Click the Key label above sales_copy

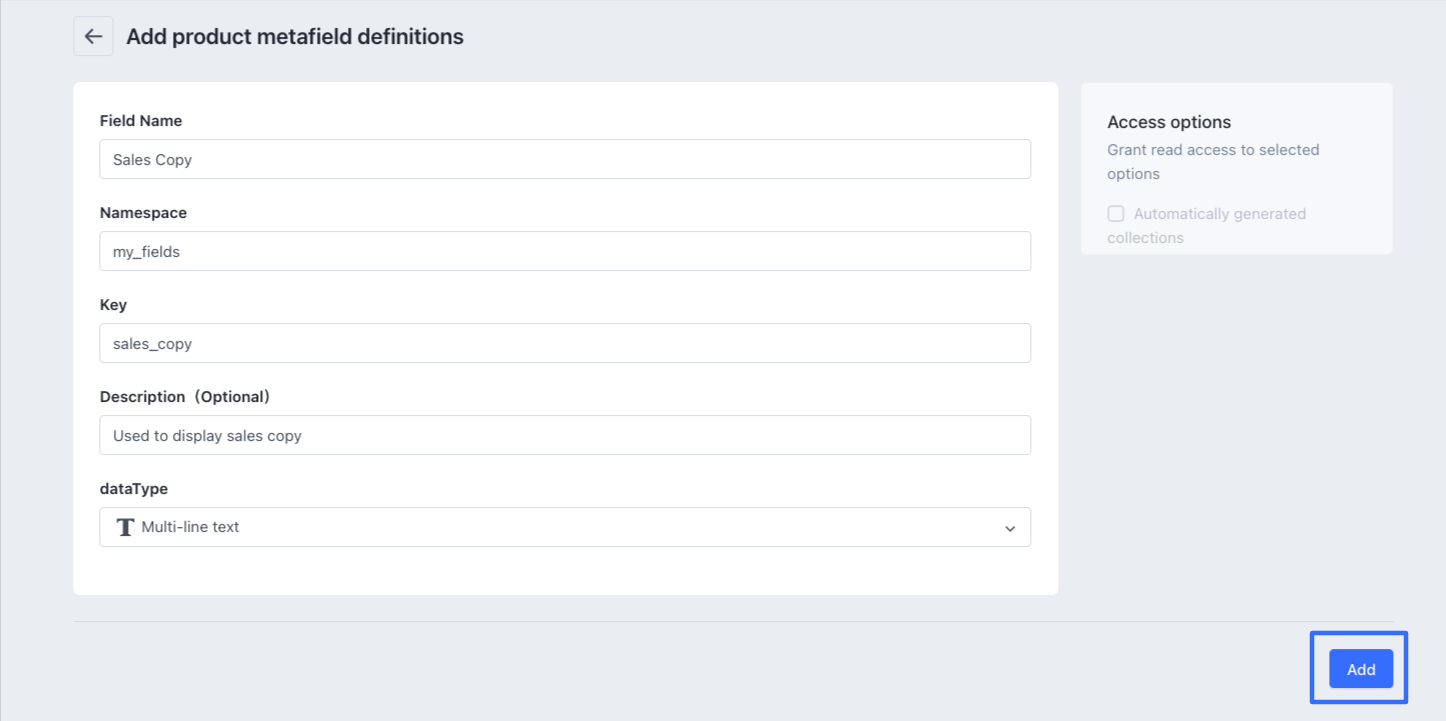(x=113, y=305)
